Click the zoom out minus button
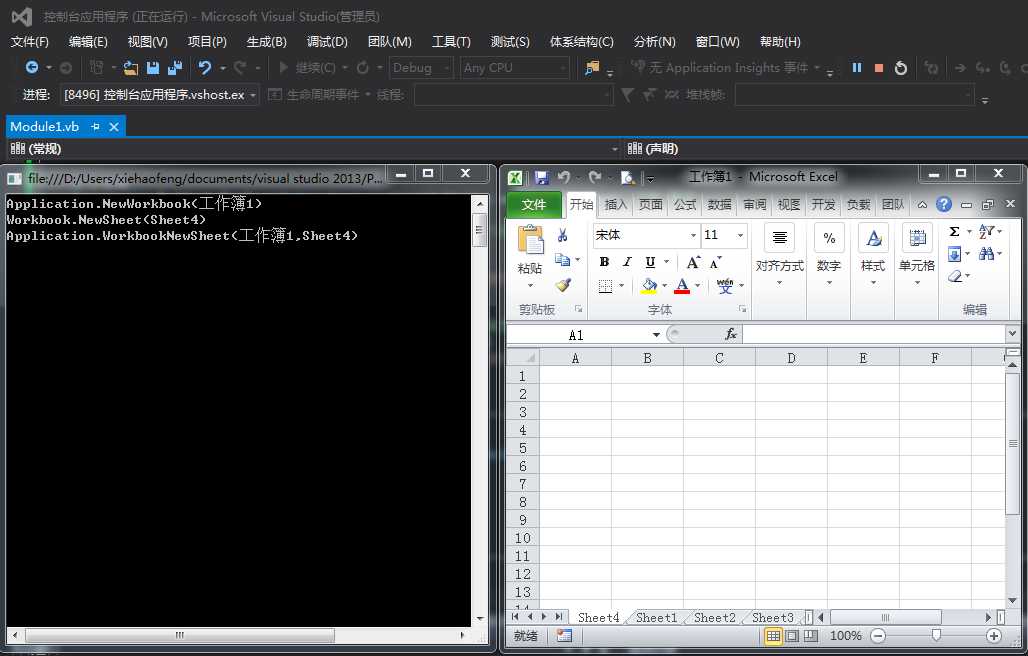This screenshot has width=1028, height=656. [878, 635]
